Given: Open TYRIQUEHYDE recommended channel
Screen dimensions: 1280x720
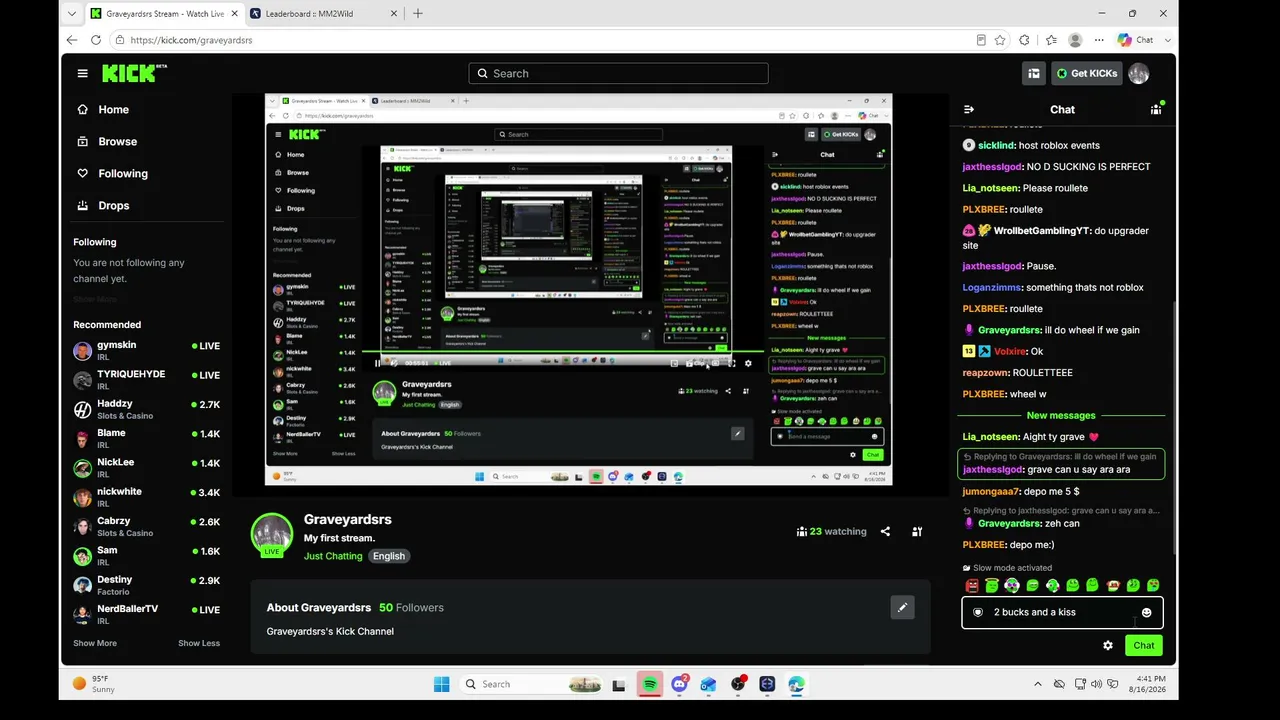Looking at the screenshot, I should coord(146,380).
